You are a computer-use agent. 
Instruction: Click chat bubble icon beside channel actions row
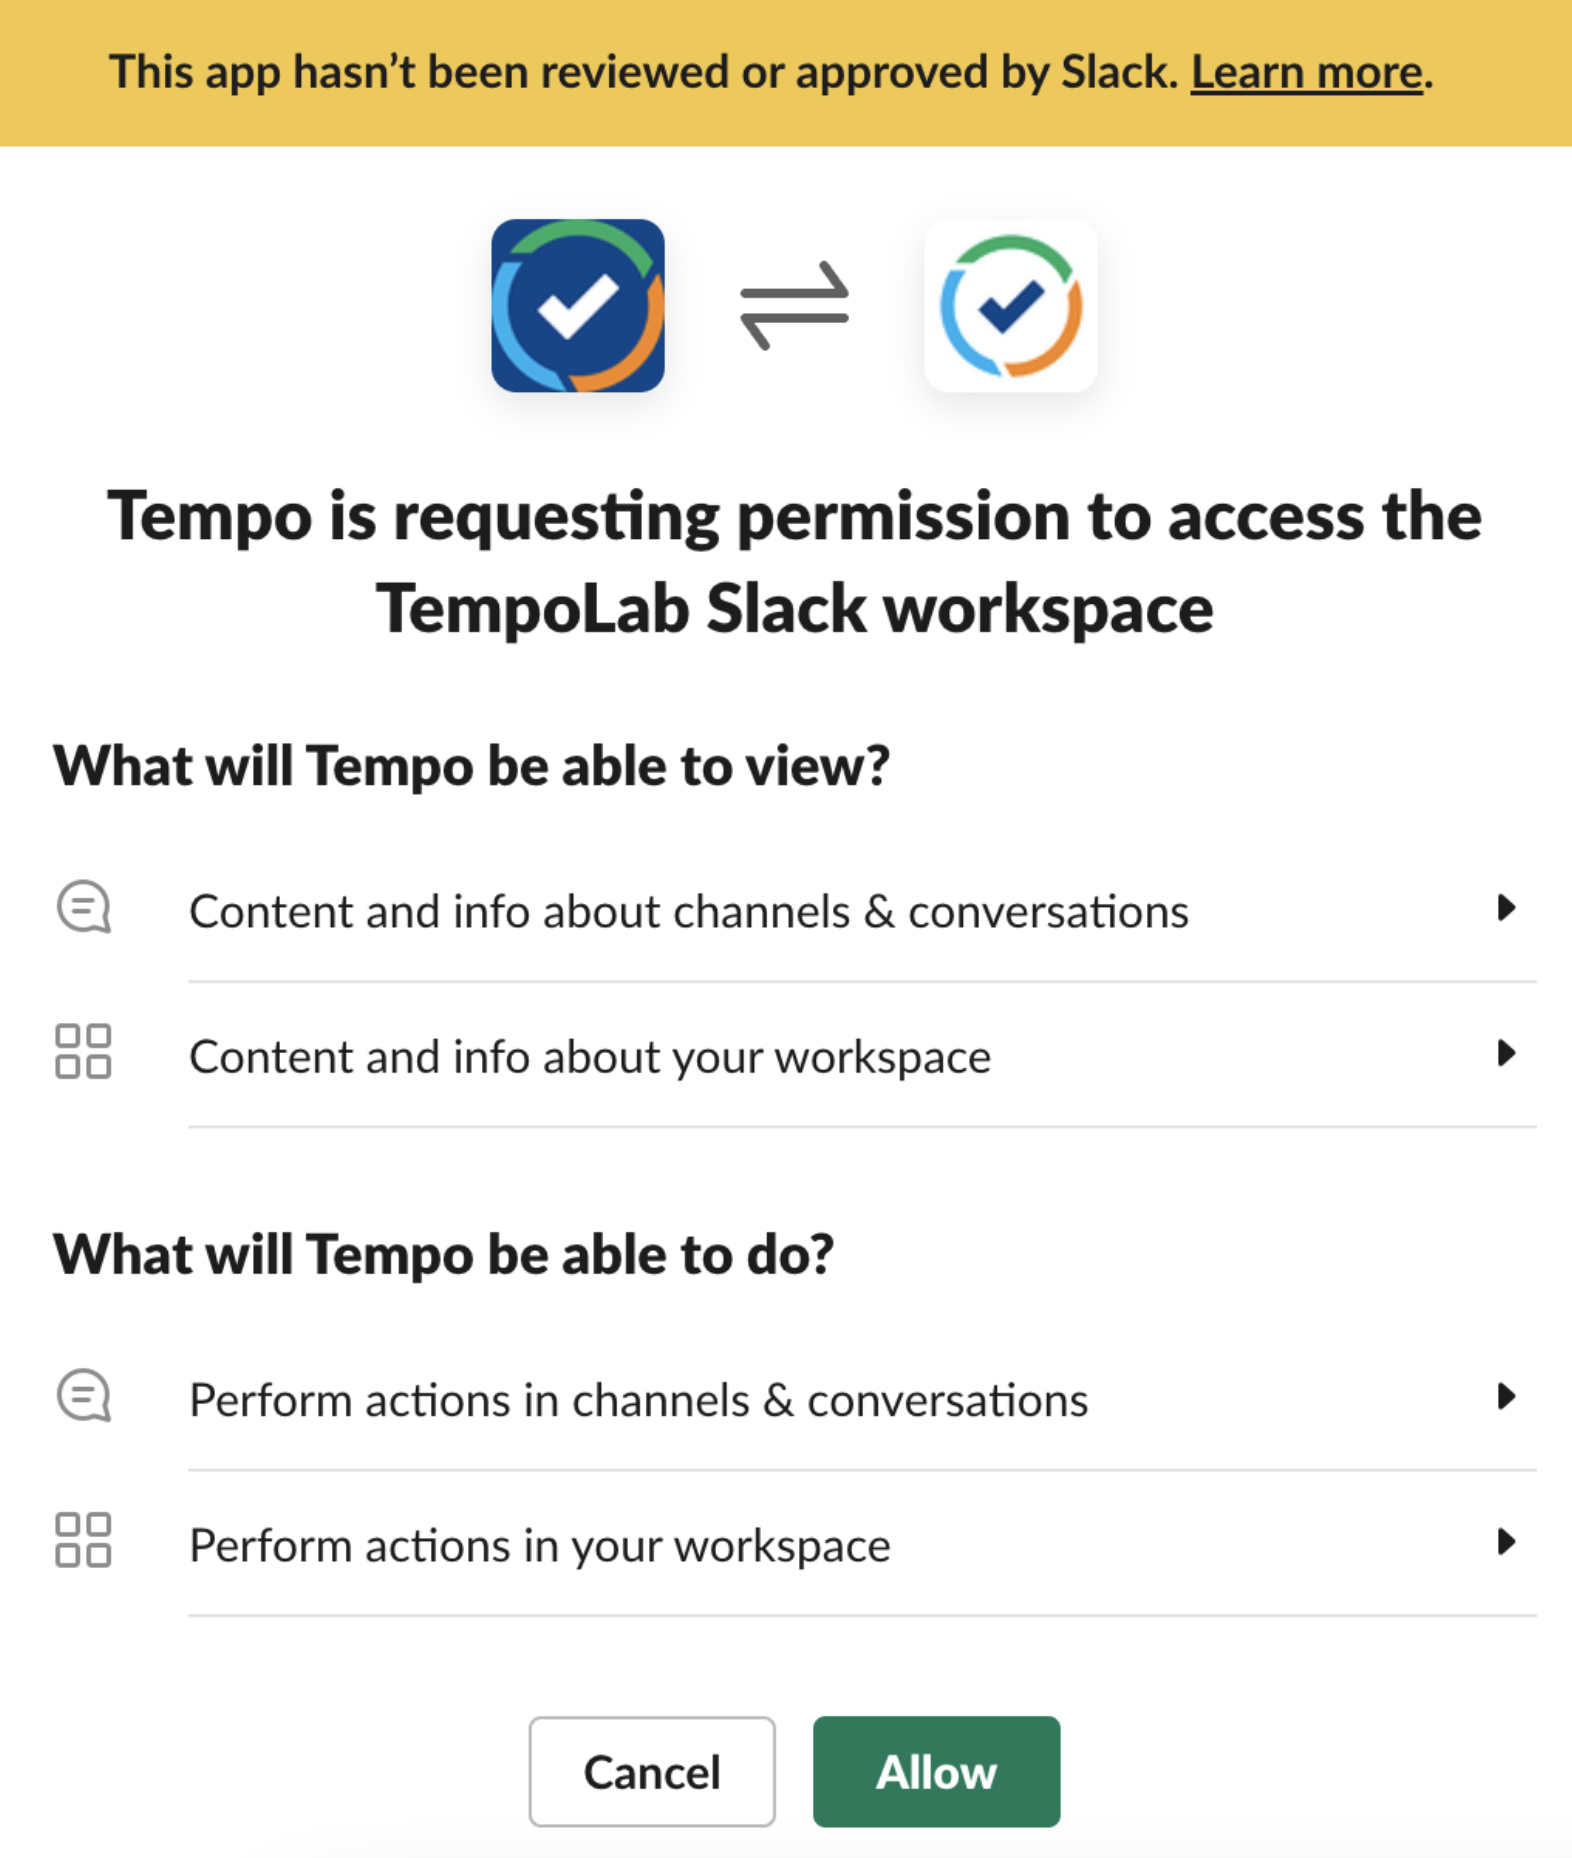click(83, 1396)
